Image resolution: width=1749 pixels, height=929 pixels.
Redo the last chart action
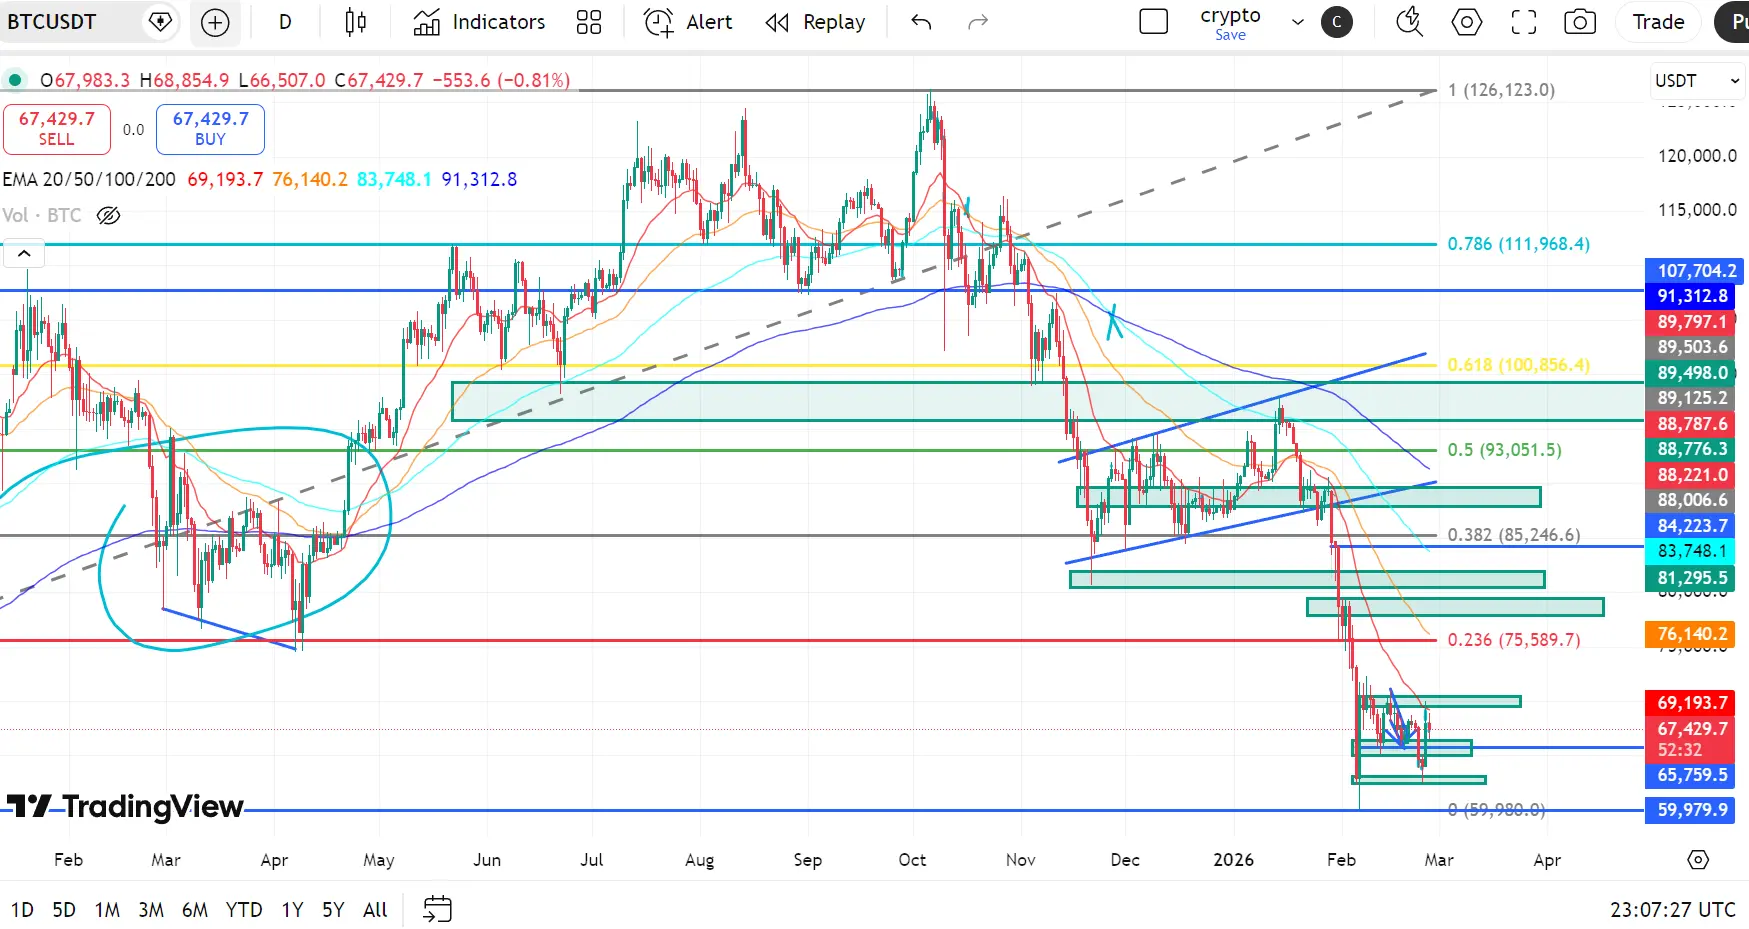point(978,22)
